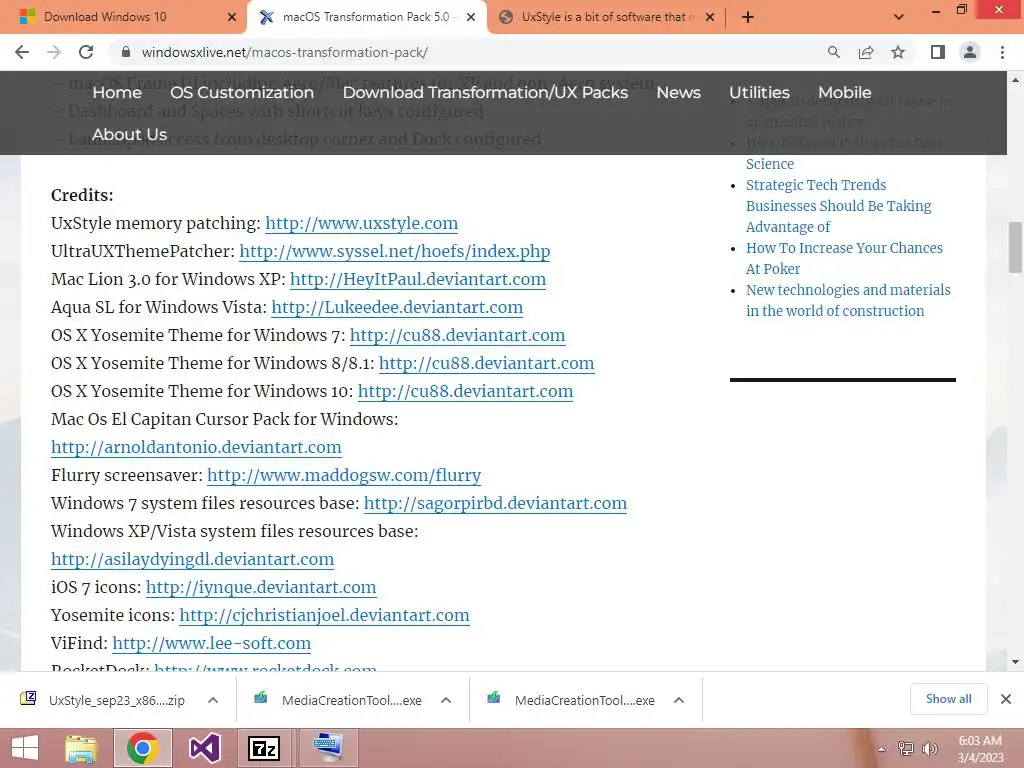Open the zoom magnifier icon in address bar
1024x768 pixels.
[833, 52]
